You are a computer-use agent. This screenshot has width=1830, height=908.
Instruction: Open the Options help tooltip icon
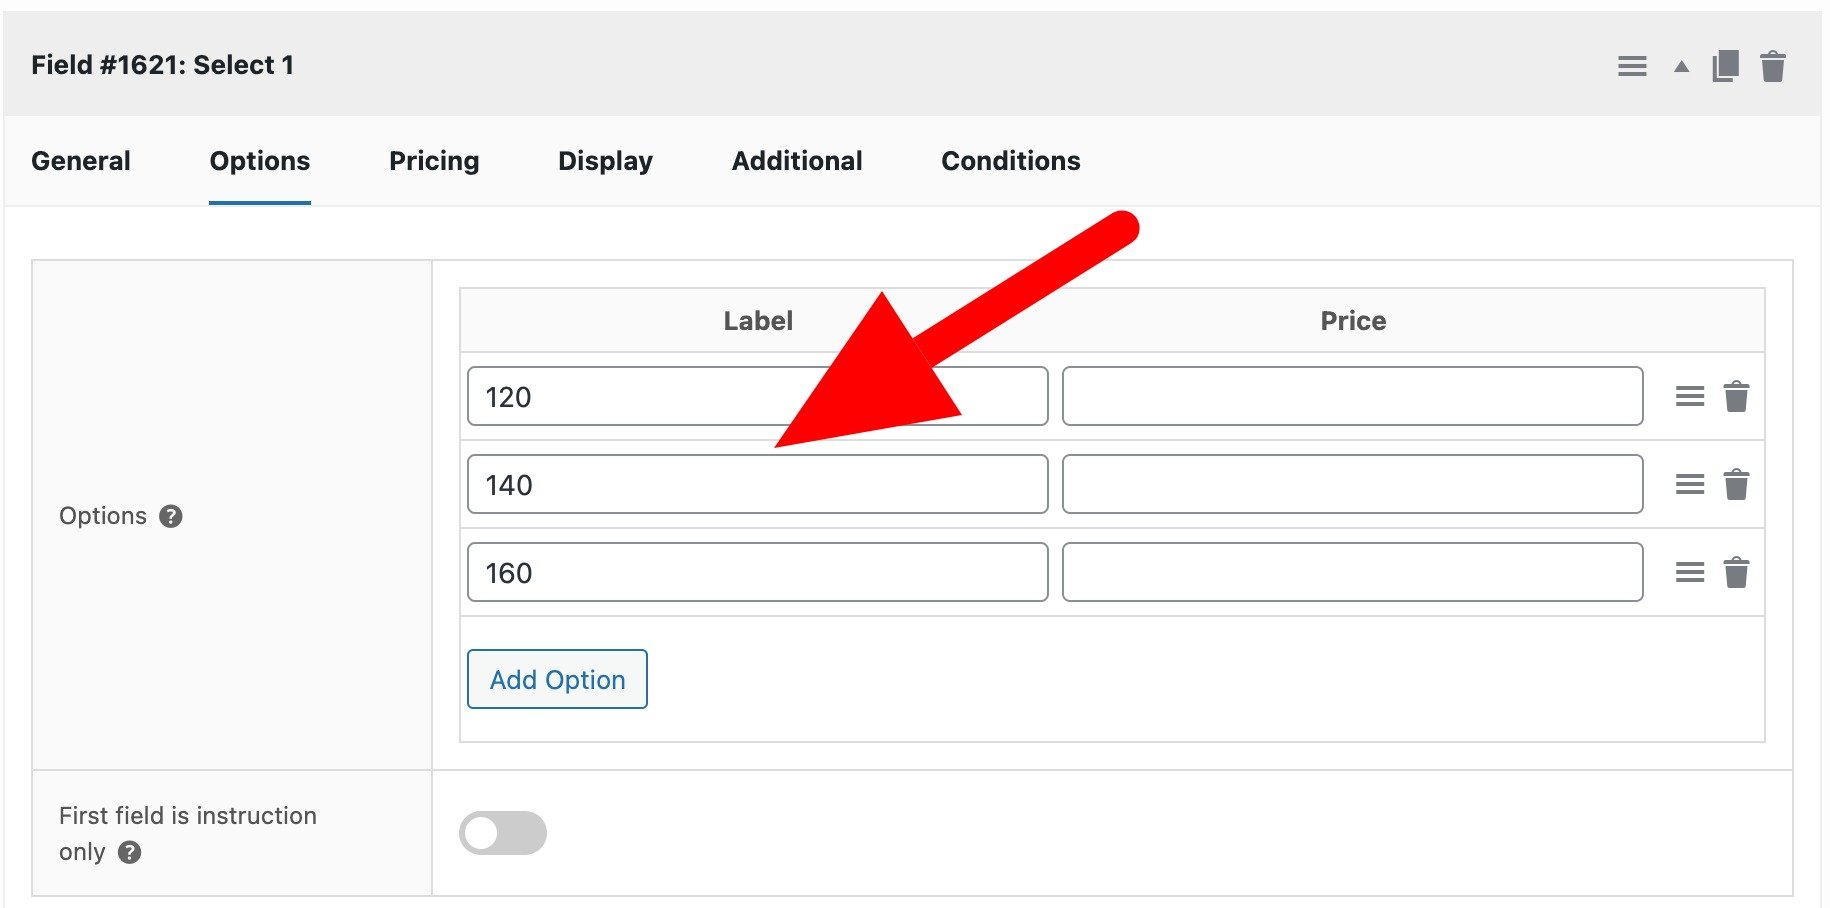[171, 517]
